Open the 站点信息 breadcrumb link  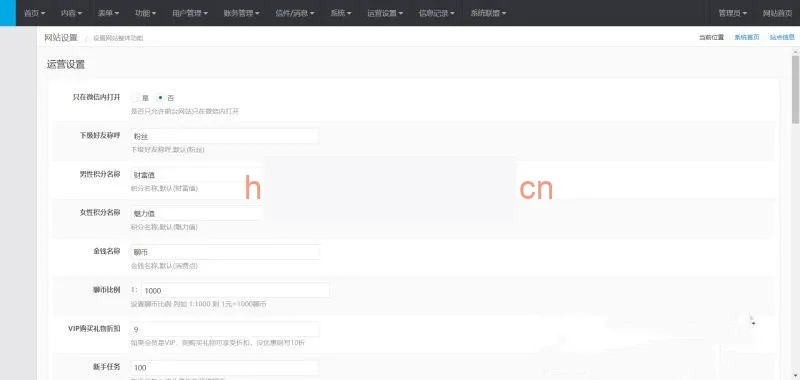coord(782,37)
